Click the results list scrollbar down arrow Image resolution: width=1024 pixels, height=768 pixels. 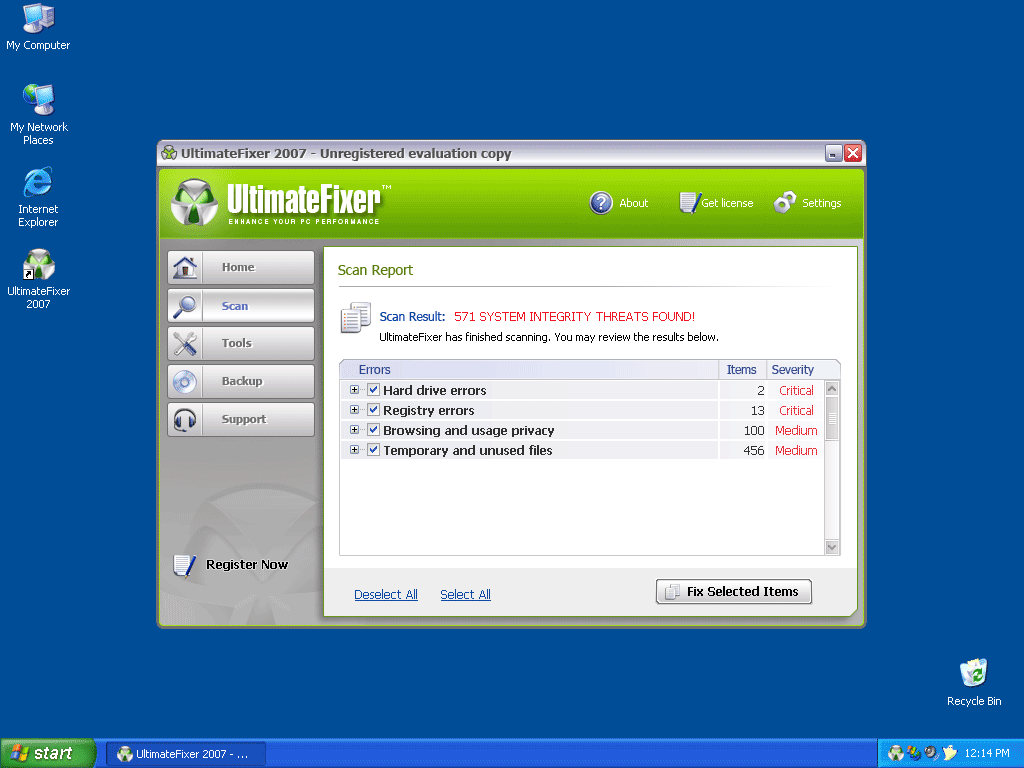pos(832,547)
